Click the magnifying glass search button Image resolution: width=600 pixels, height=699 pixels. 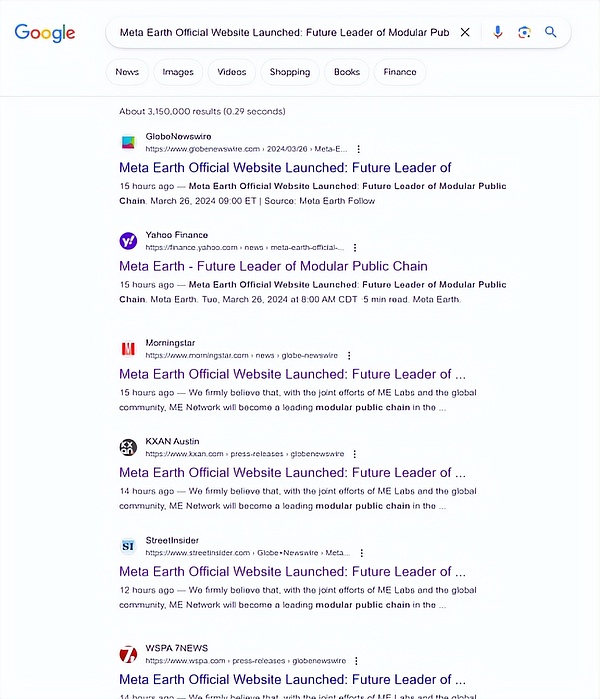(x=550, y=32)
